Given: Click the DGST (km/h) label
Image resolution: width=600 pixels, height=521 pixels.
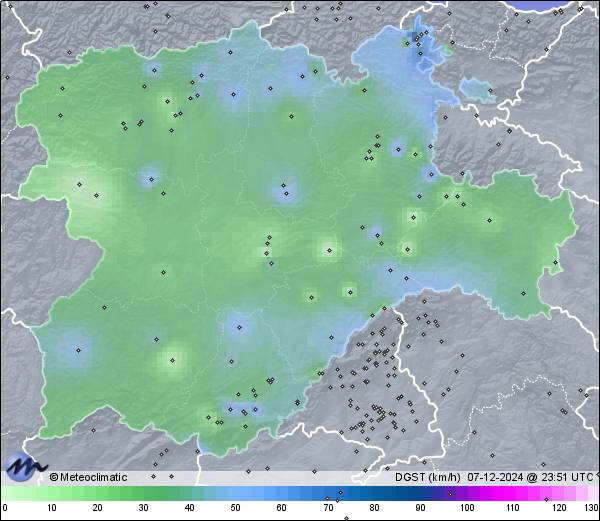Looking at the screenshot, I should coord(428,477).
